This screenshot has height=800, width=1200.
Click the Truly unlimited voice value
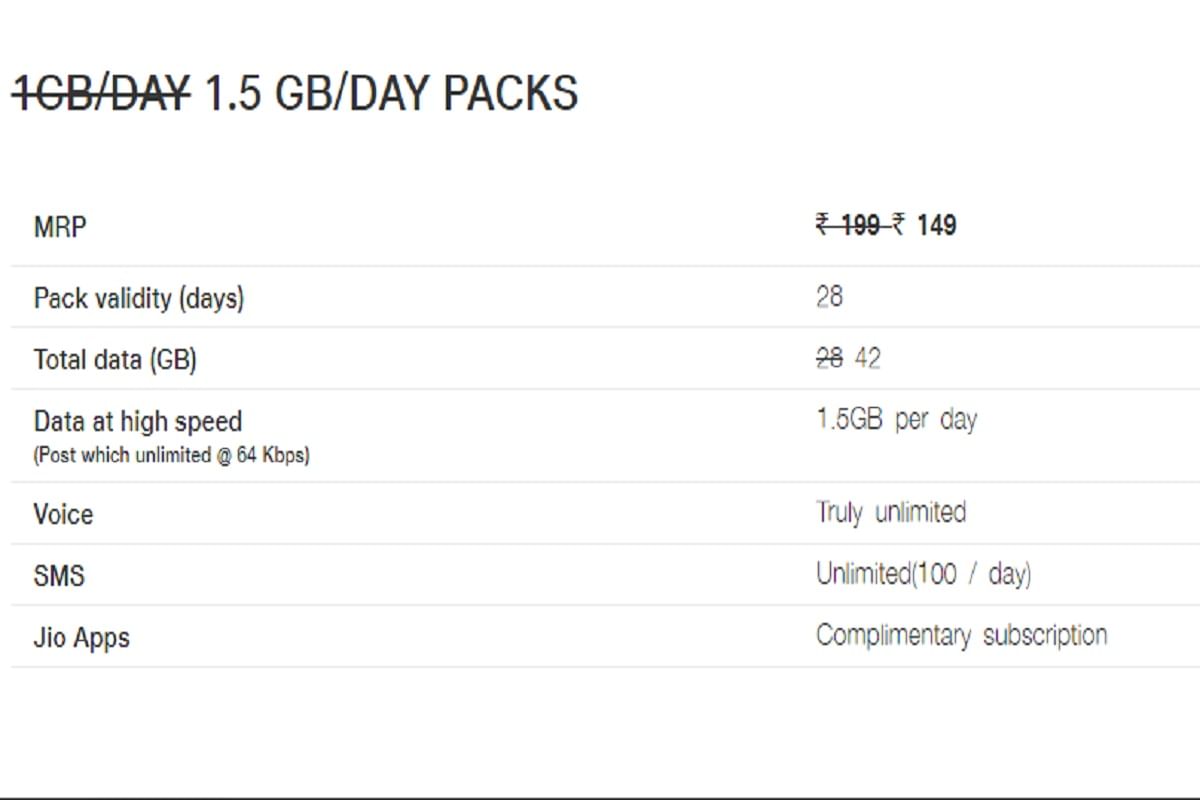tap(891, 513)
